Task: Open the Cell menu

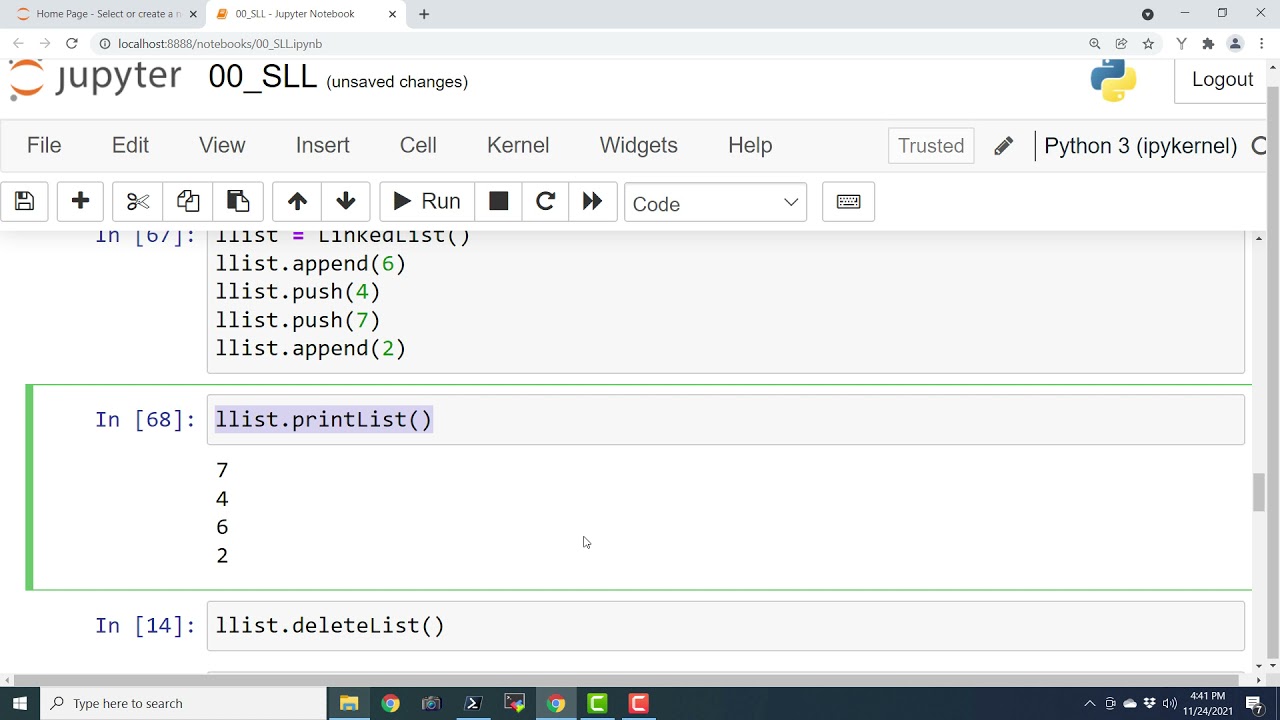Action: click(418, 145)
